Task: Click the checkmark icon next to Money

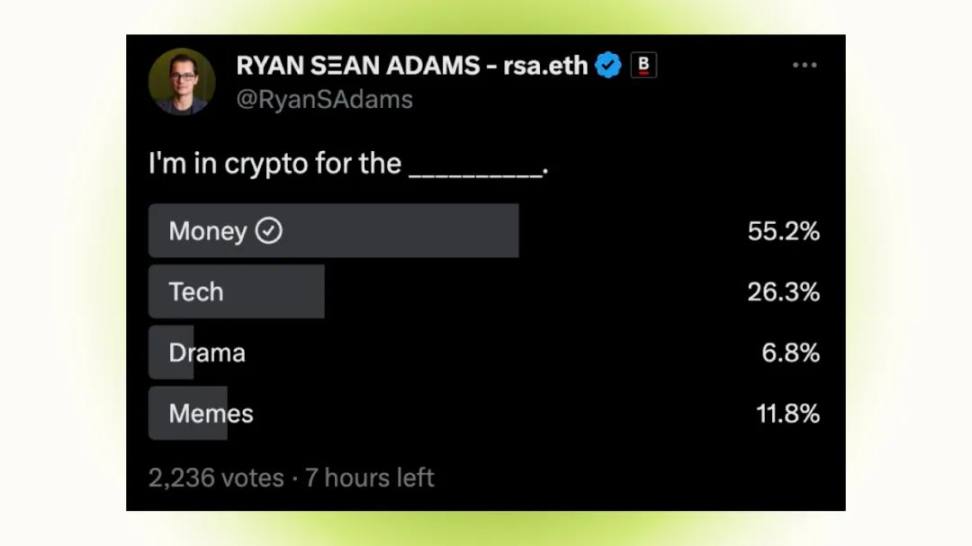Action: (268, 231)
